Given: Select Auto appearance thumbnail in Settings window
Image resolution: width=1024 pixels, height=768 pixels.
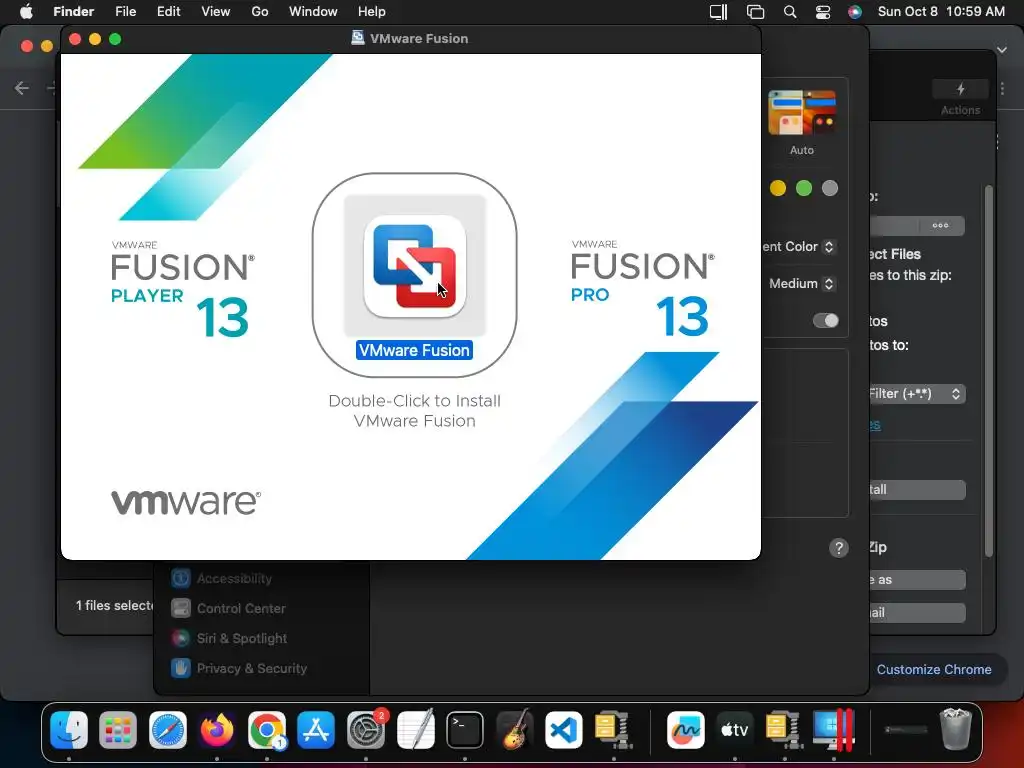Looking at the screenshot, I should pos(802,113).
